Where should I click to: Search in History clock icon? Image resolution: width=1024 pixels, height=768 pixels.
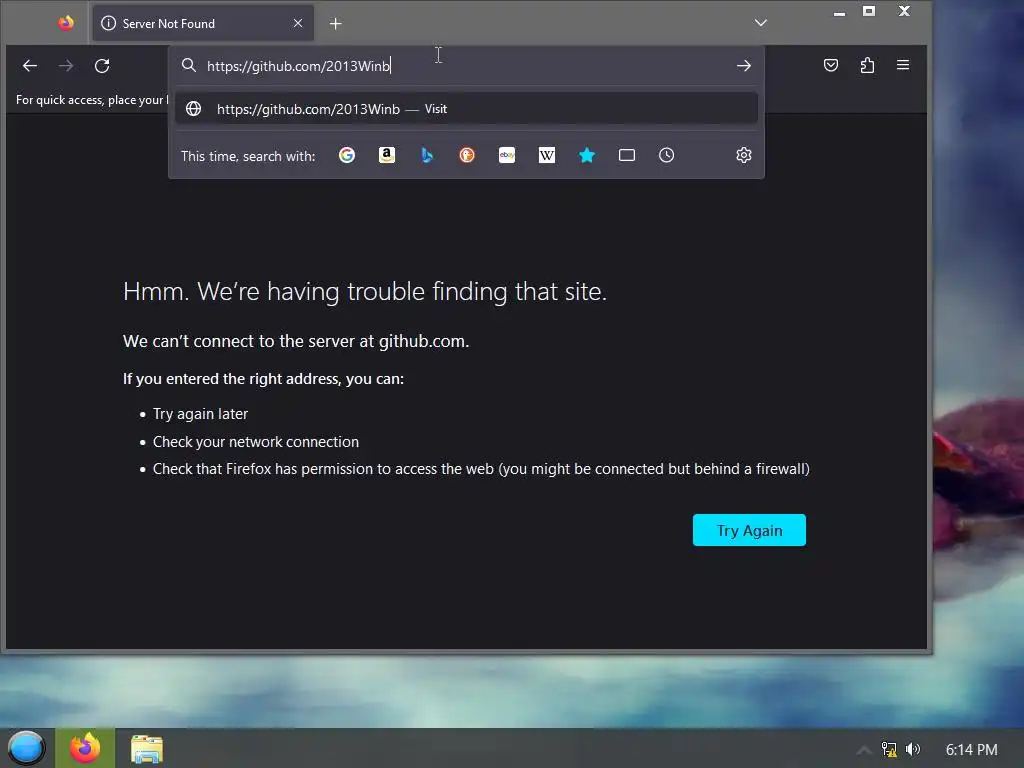666,155
